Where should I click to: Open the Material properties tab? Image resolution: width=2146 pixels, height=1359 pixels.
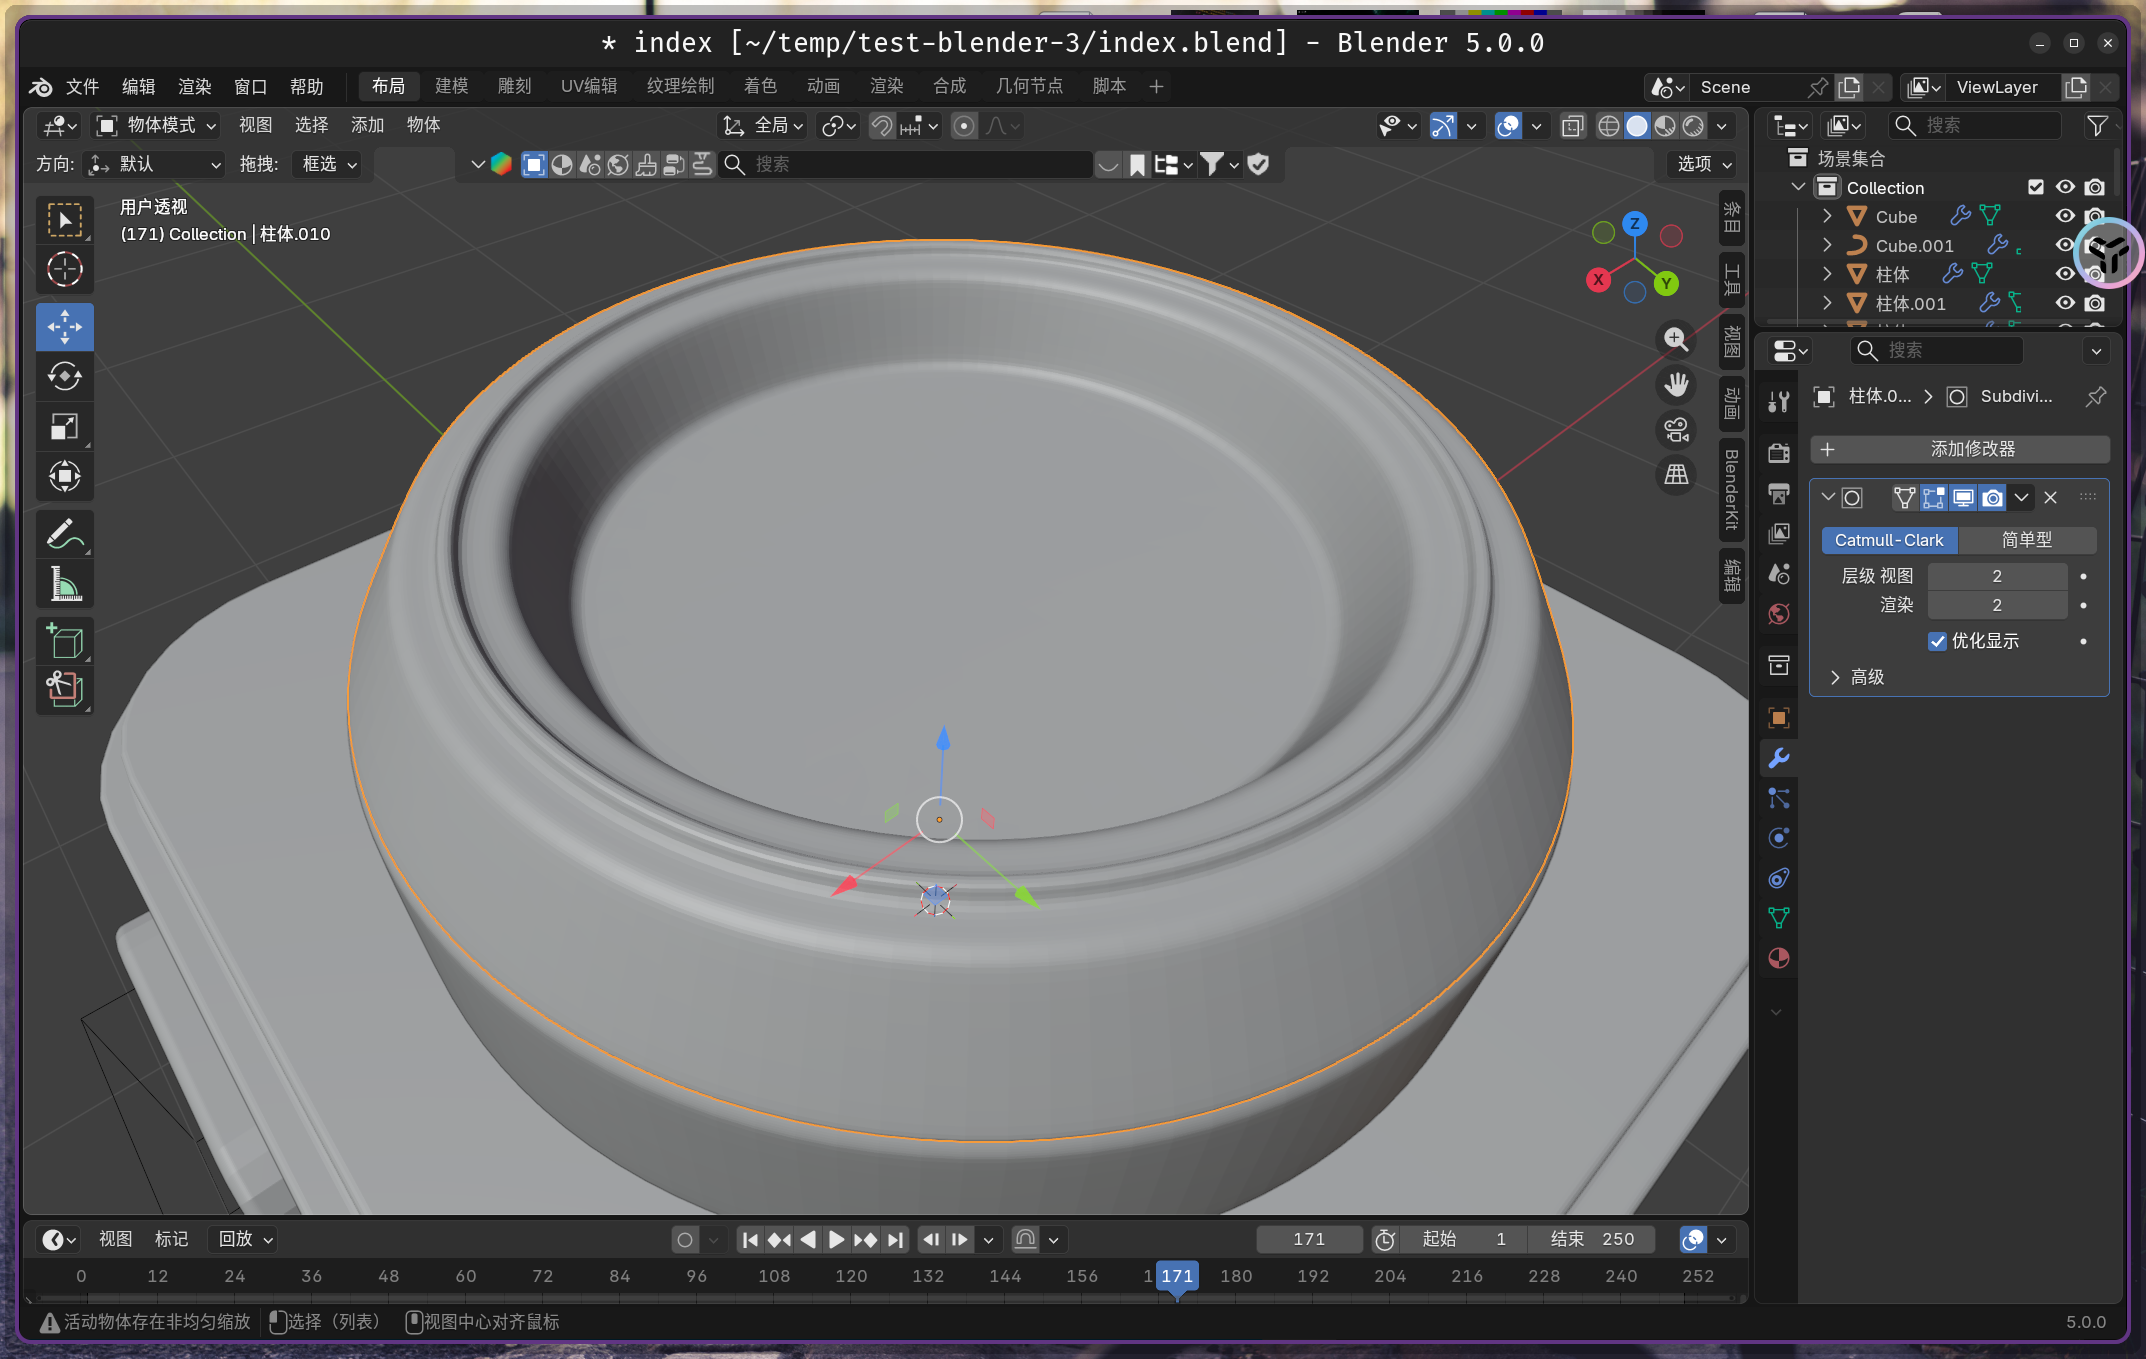[x=1779, y=958]
